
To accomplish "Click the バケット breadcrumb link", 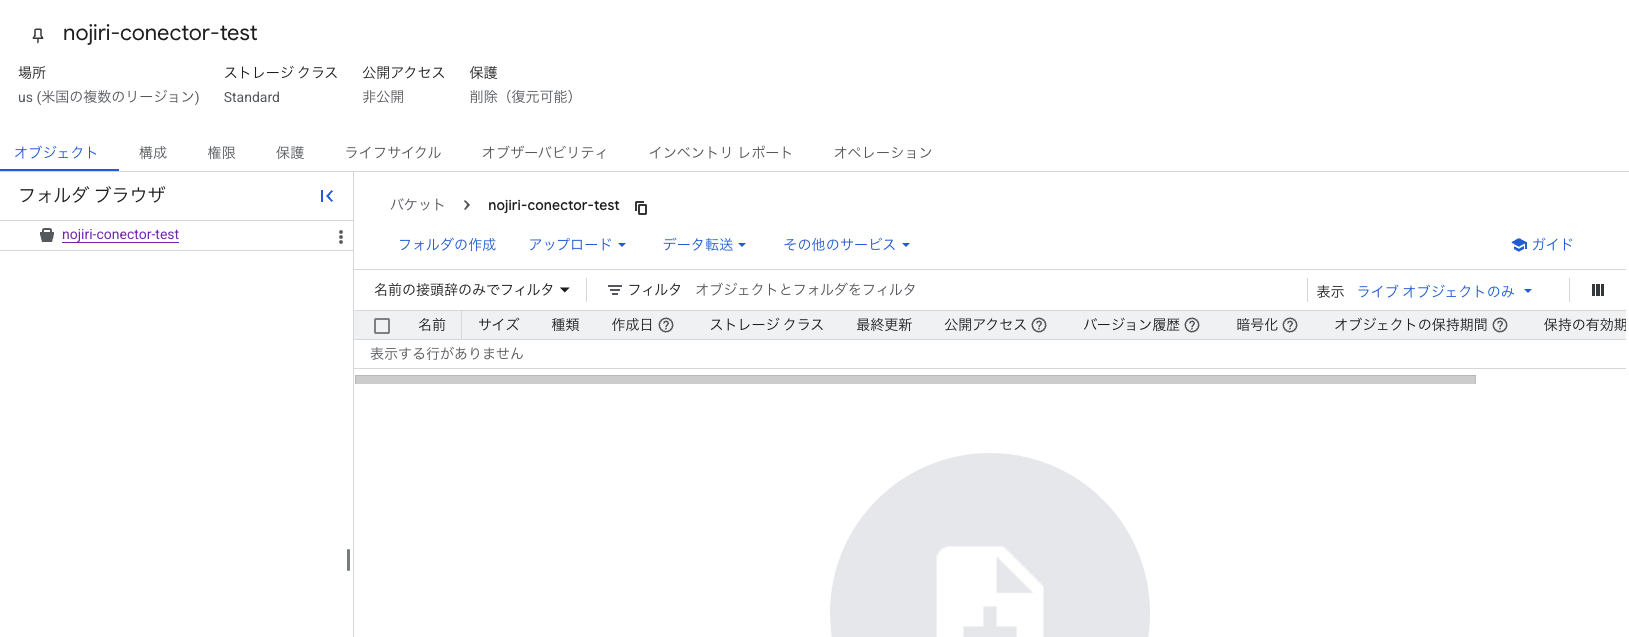I will 417,205.
